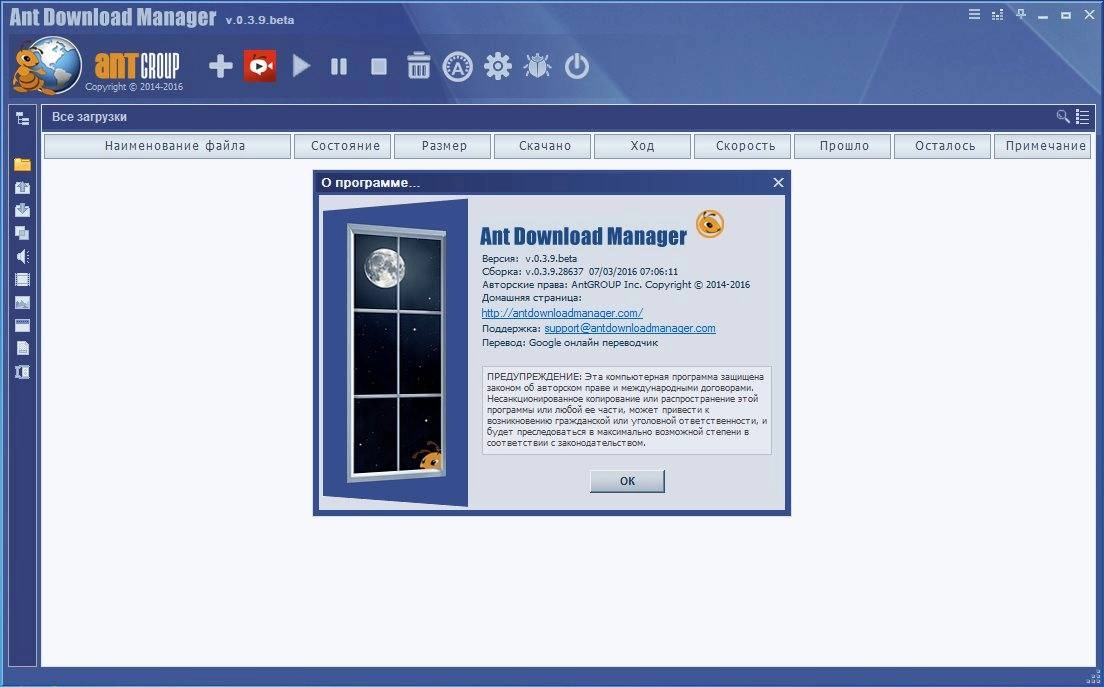Click the moon window image in About dialog

396,353
